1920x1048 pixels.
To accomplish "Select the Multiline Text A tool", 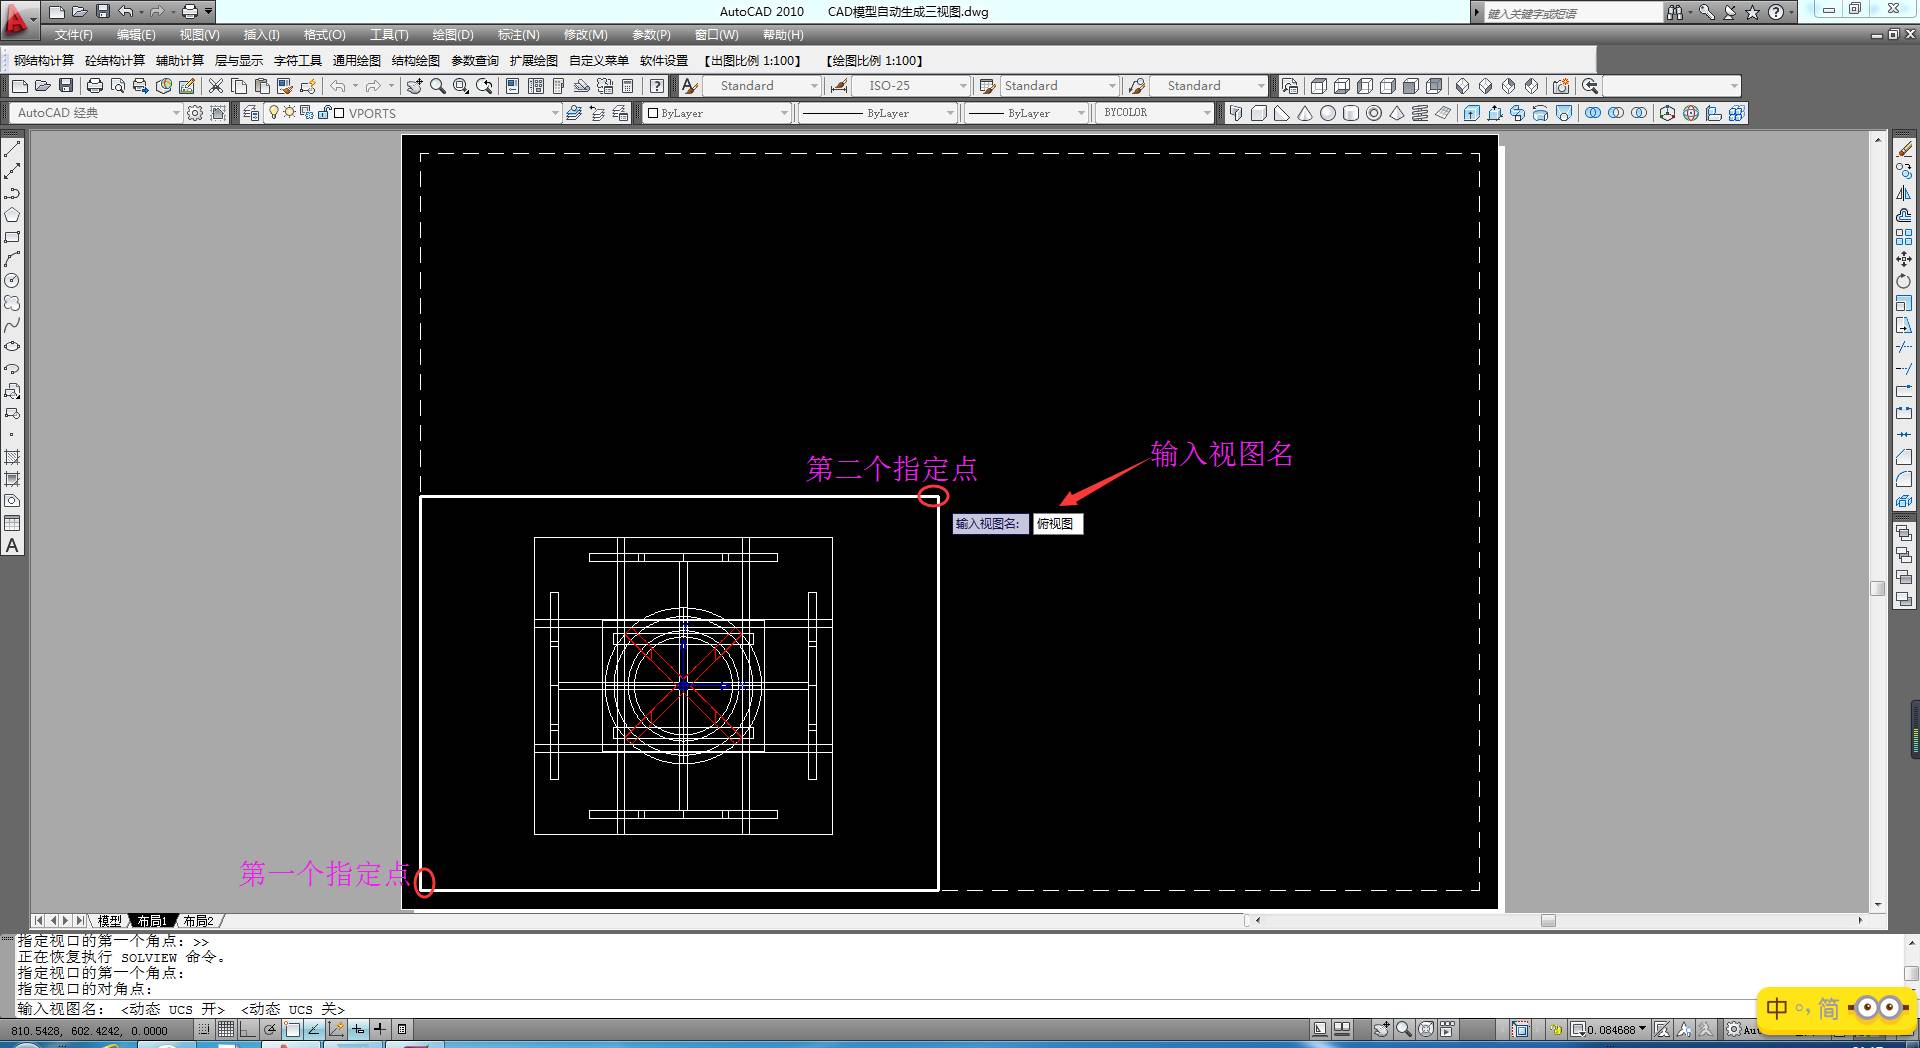I will (12, 546).
